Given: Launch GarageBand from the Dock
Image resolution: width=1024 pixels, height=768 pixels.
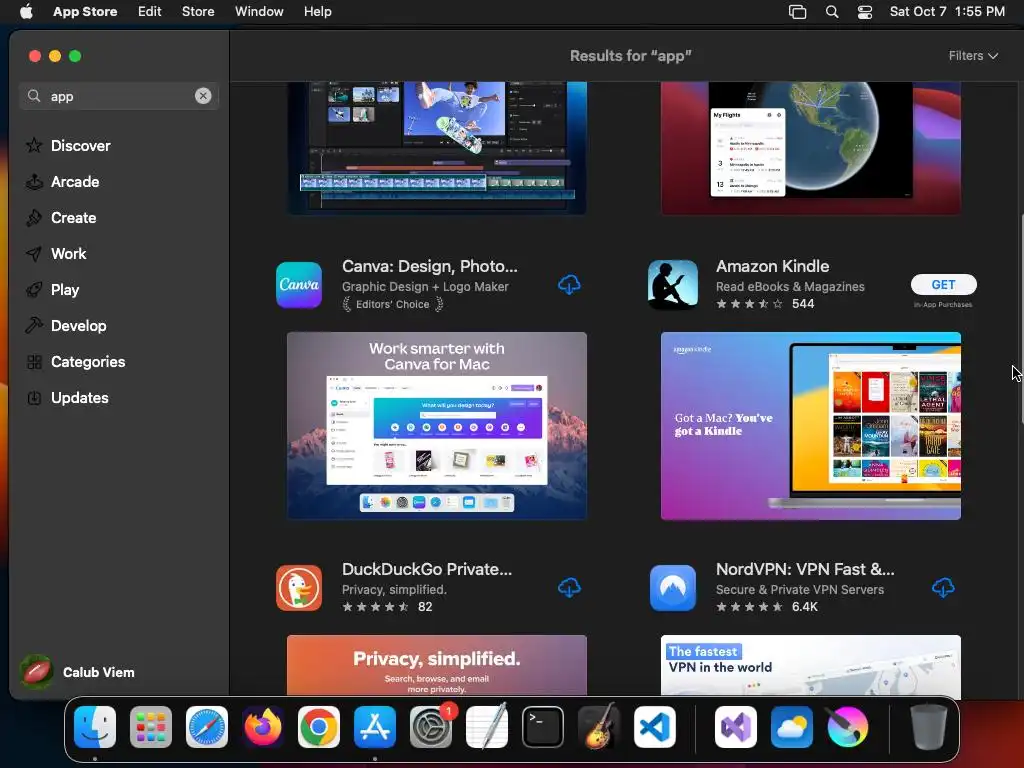Looking at the screenshot, I should pos(598,727).
